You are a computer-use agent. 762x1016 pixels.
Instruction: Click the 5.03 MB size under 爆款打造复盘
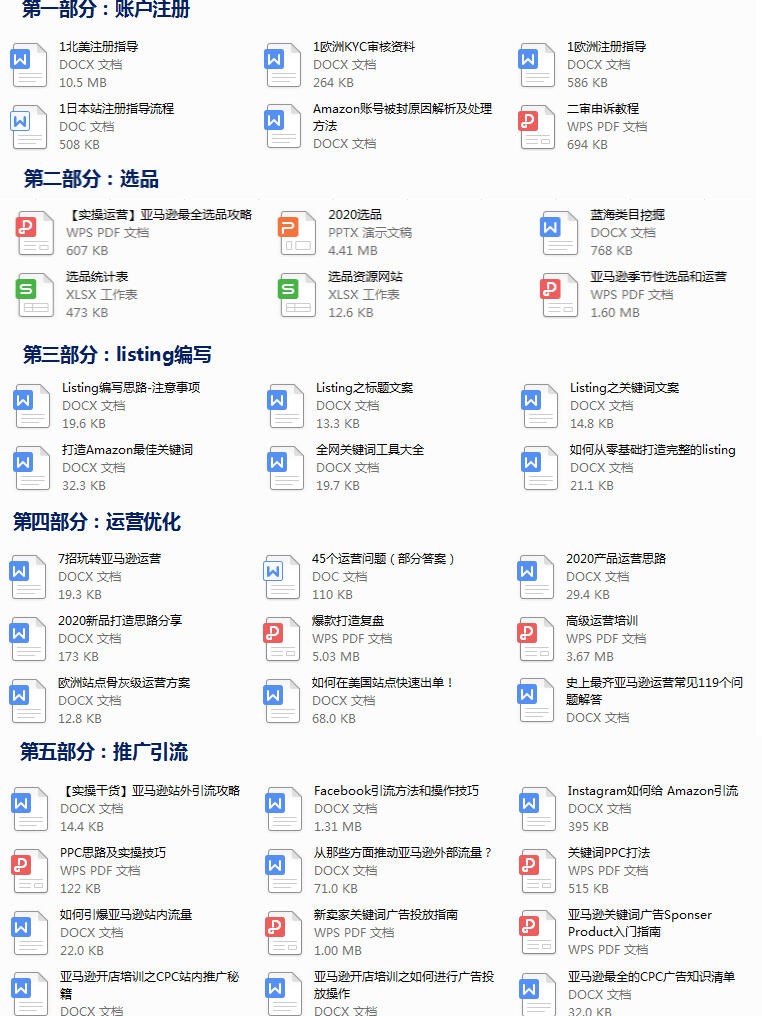(x=336, y=657)
